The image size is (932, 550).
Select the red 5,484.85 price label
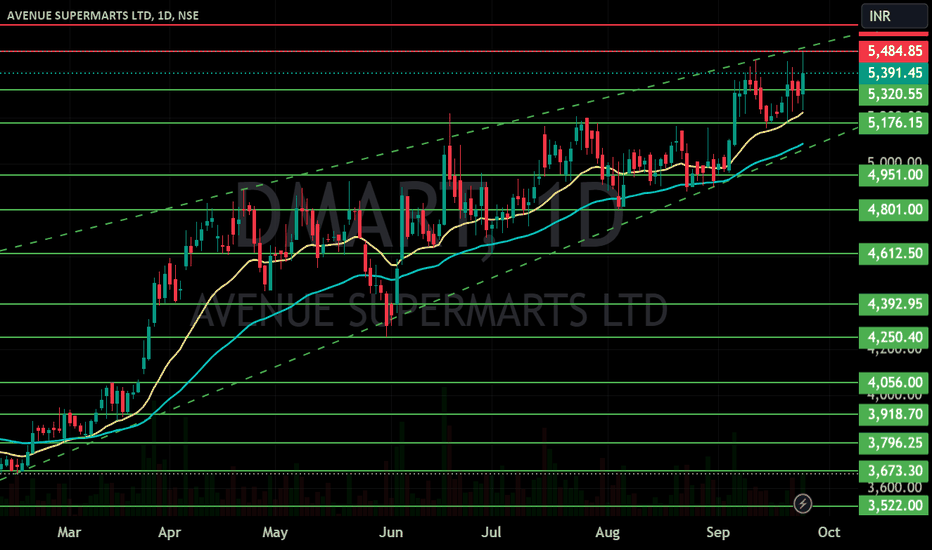[893, 51]
